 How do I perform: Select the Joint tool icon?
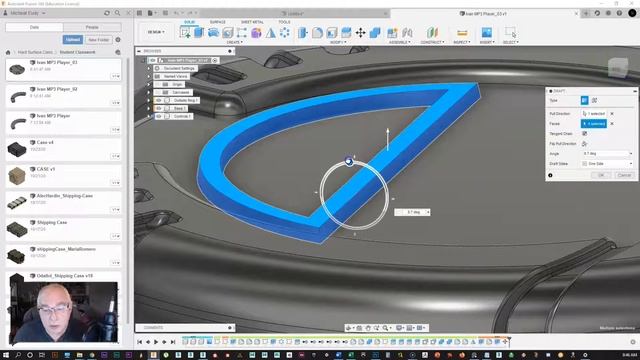pos(407,33)
